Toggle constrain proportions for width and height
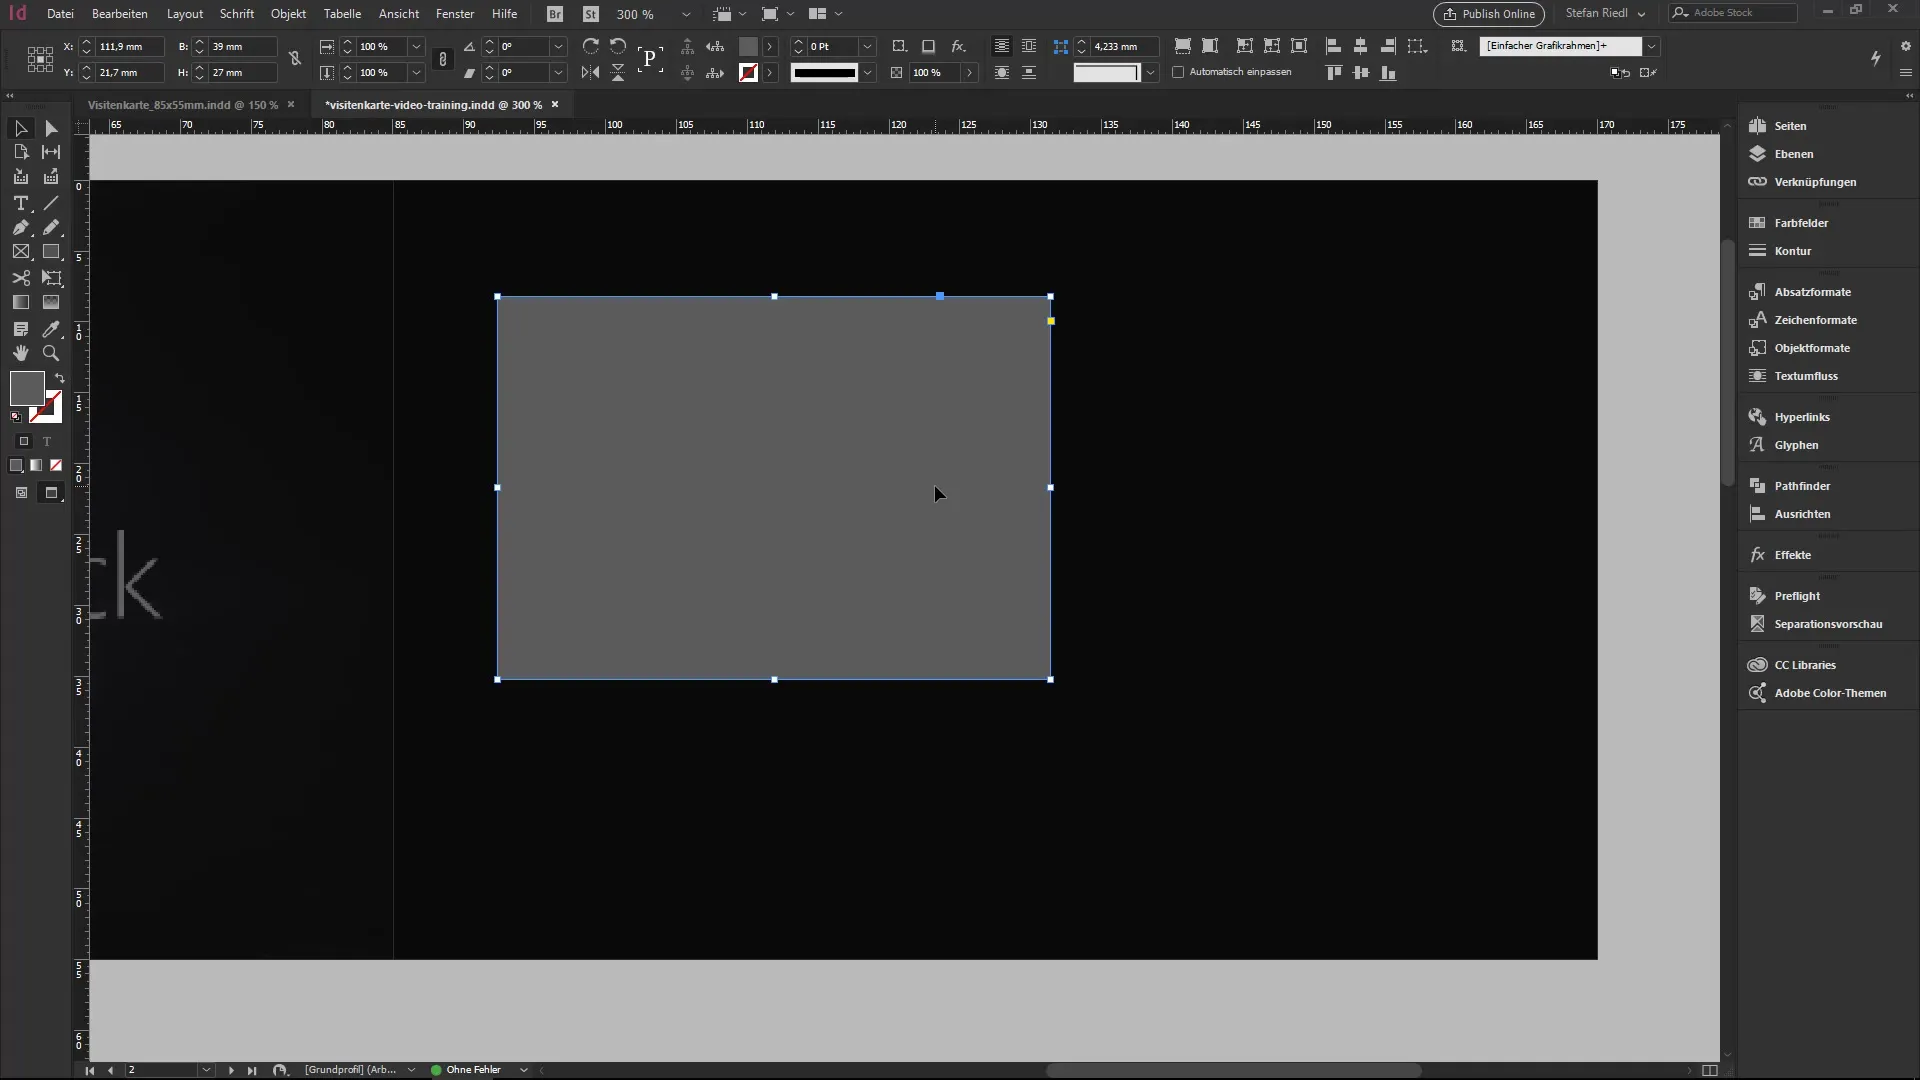The height and width of the screenshot is (1080, 1920). [x=295, y=59]
